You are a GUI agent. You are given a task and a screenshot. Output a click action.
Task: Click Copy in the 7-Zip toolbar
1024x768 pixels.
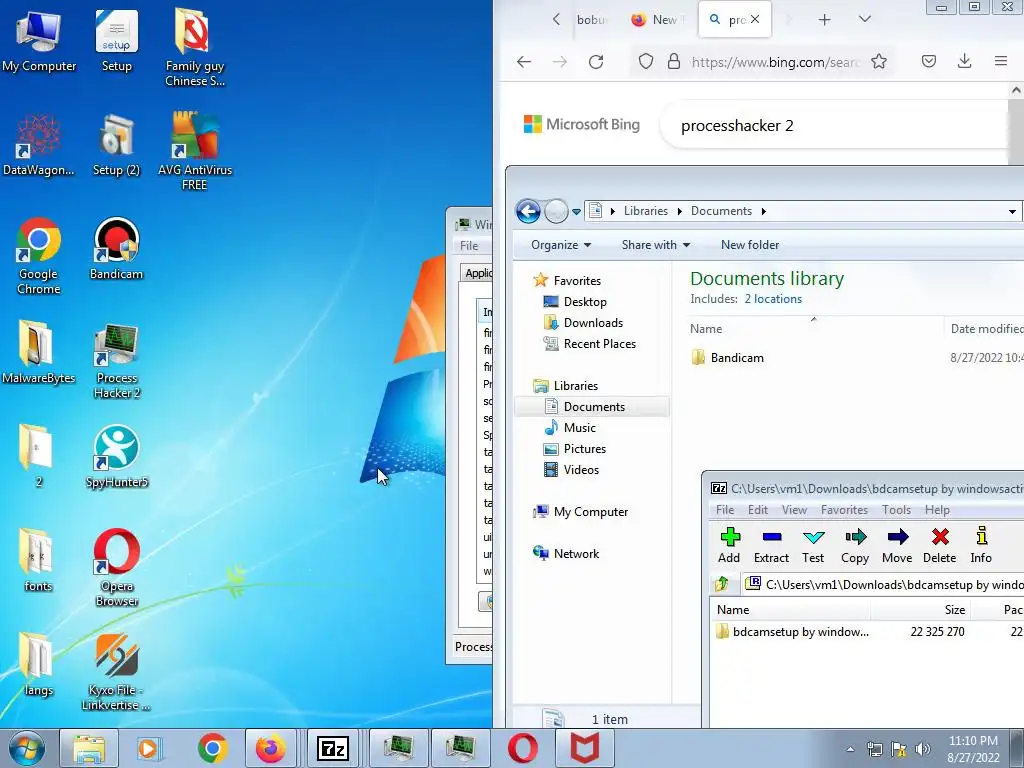tap(855, 545)
